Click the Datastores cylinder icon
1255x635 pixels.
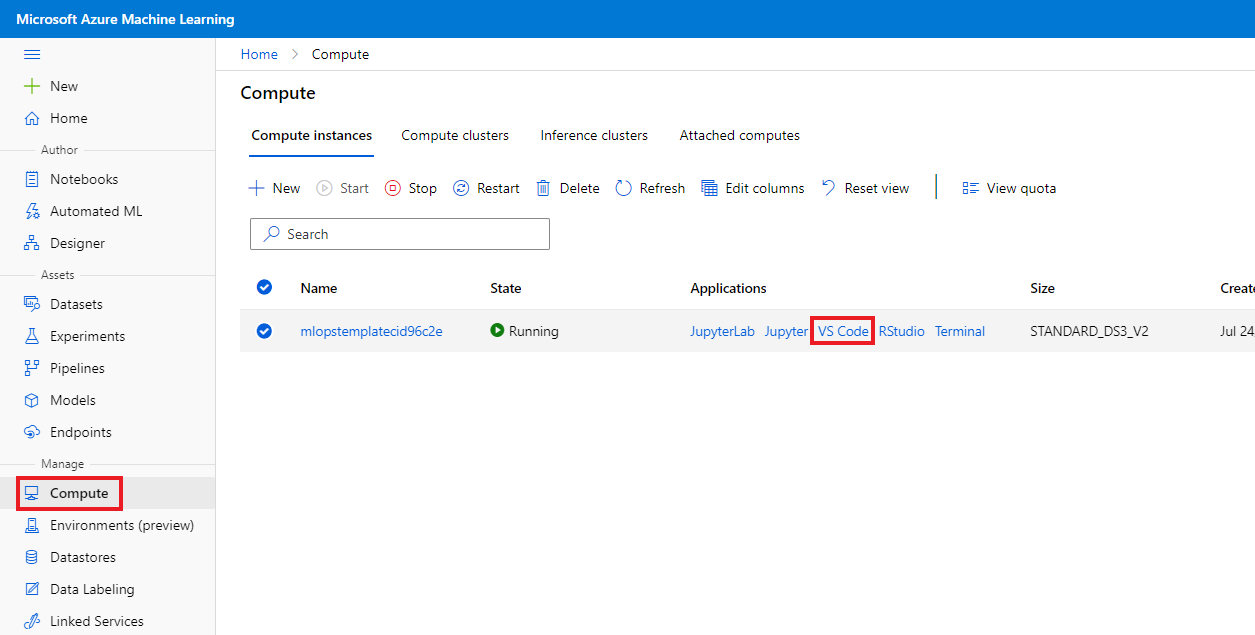tap(32, 557)
